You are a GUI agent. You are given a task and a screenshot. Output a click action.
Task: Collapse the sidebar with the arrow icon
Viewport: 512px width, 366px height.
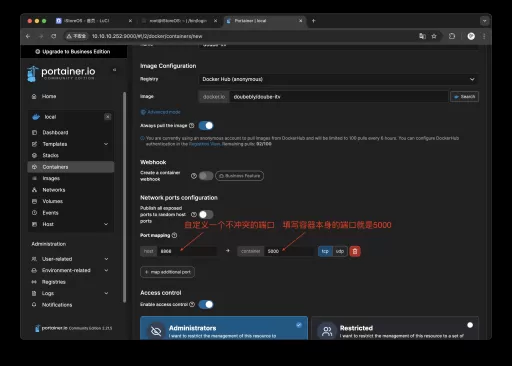click(114, 70)
